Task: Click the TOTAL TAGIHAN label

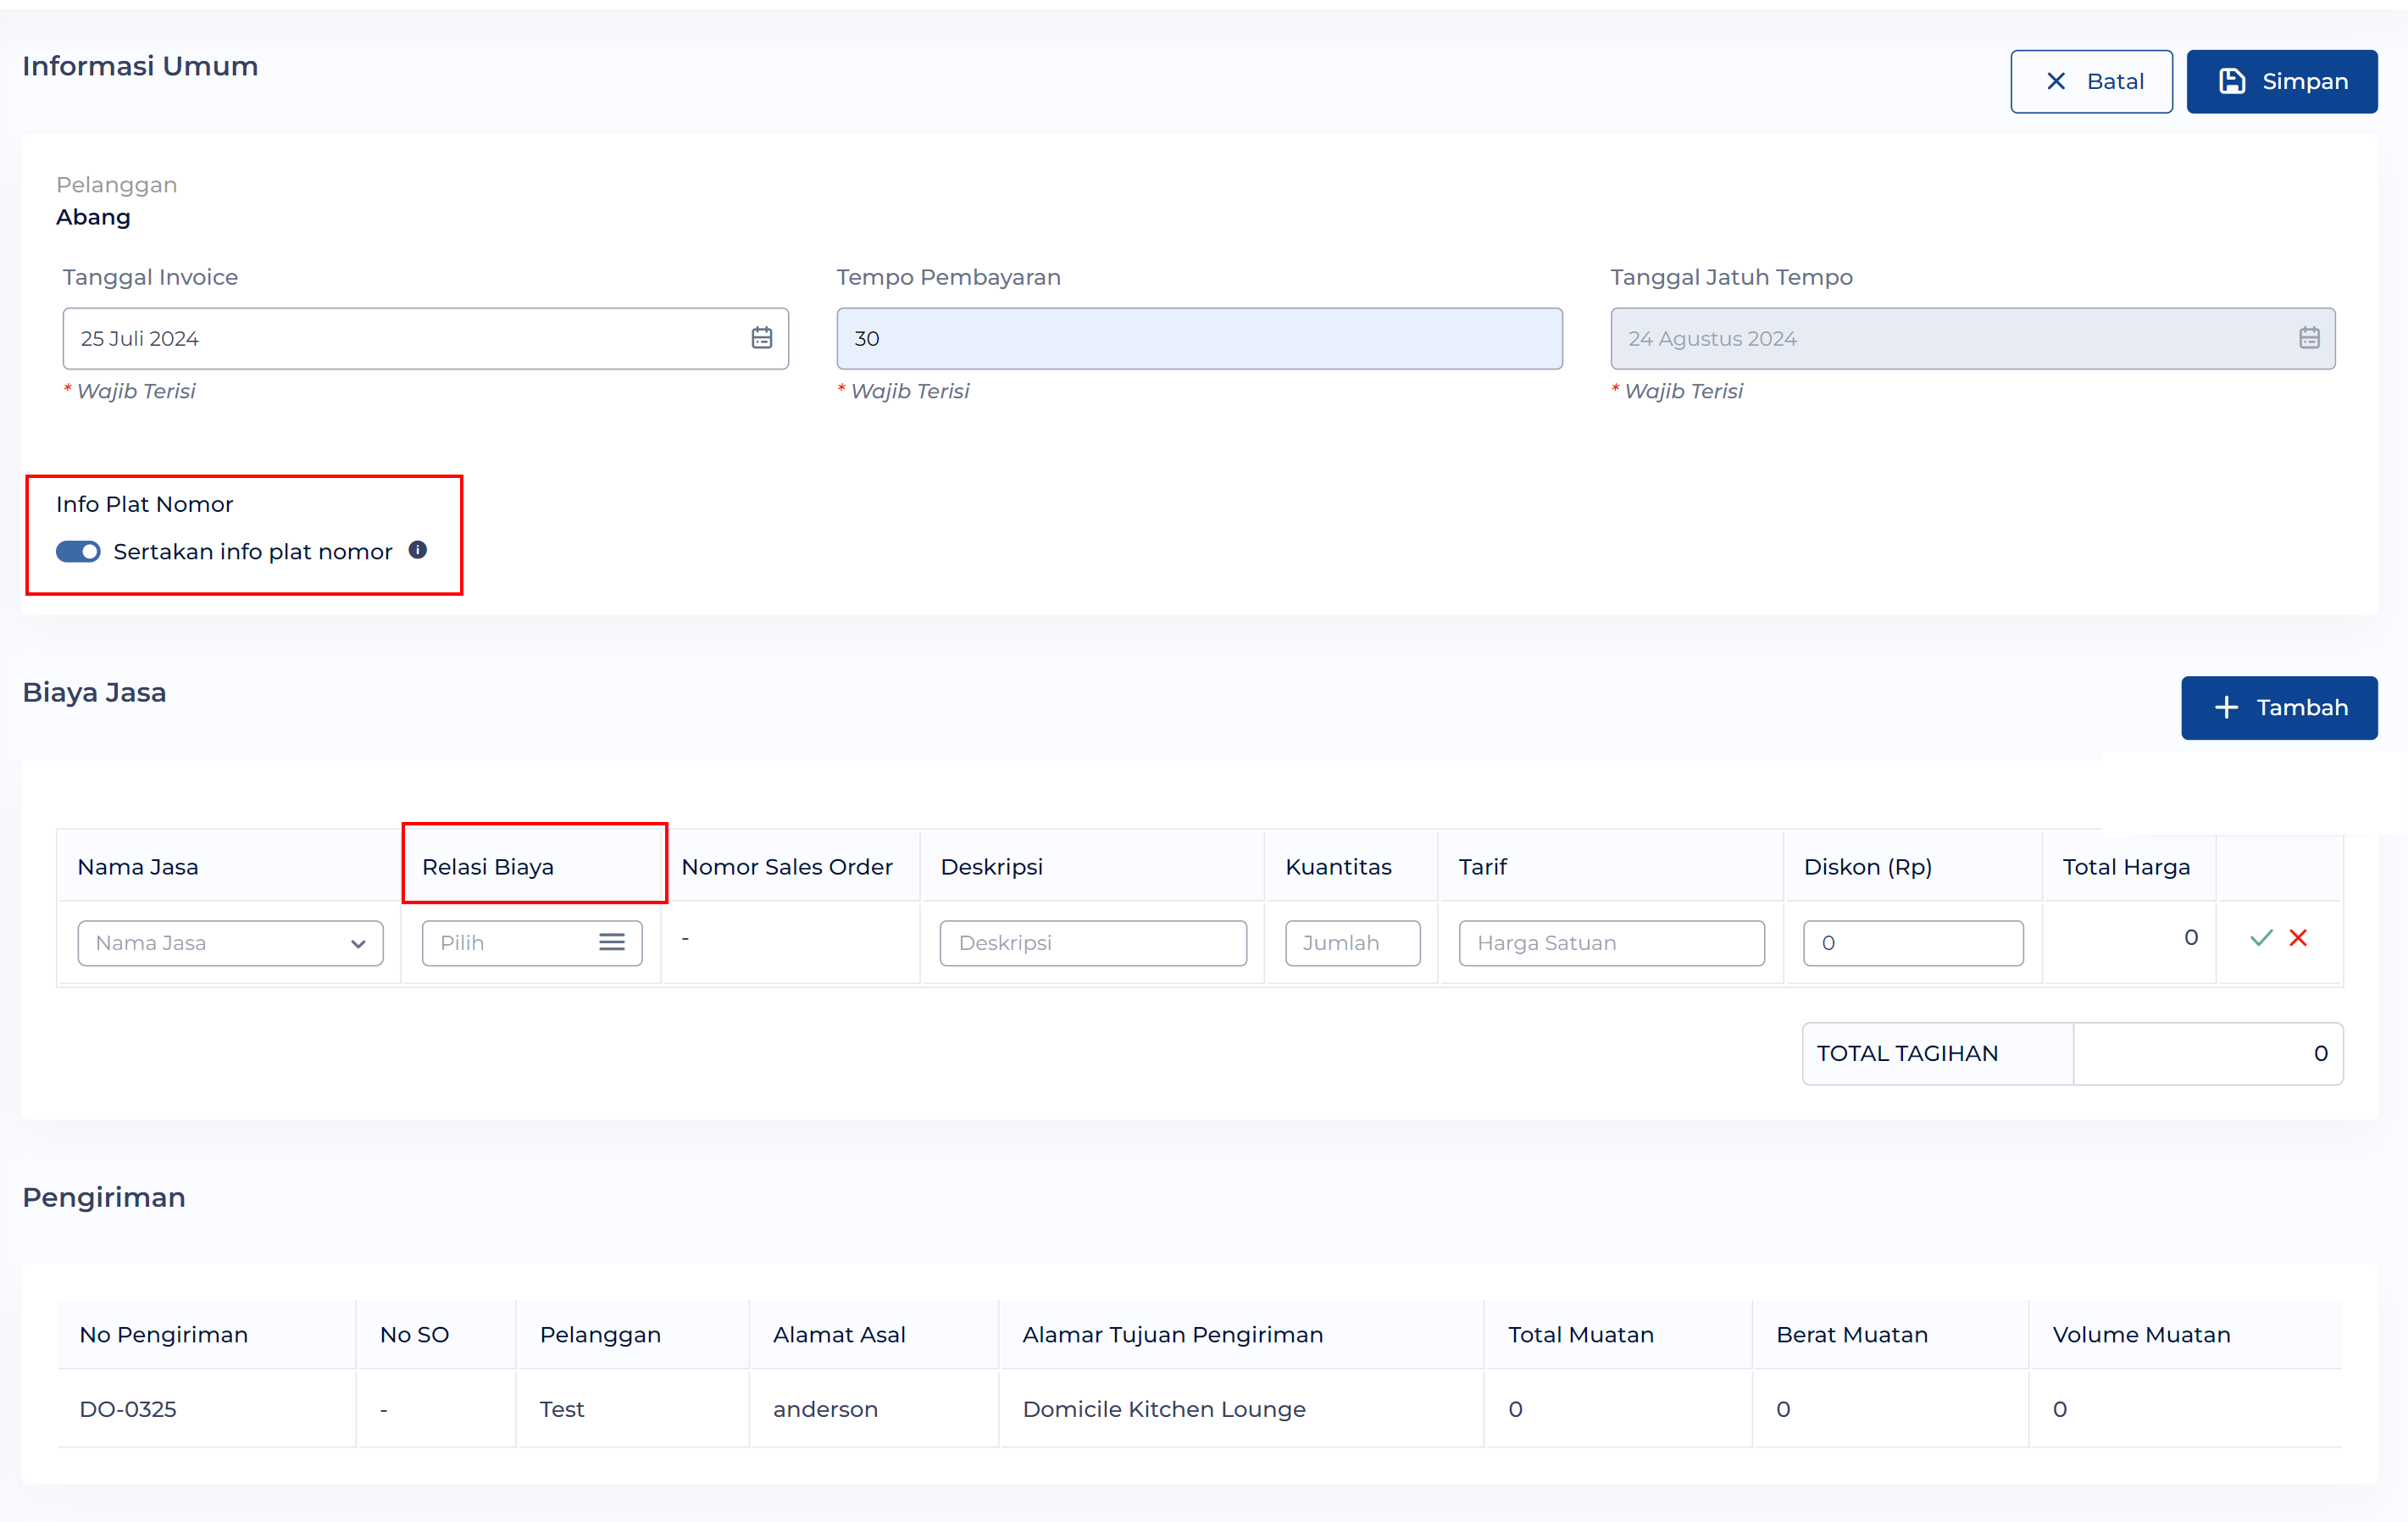Action: 1907,1053
